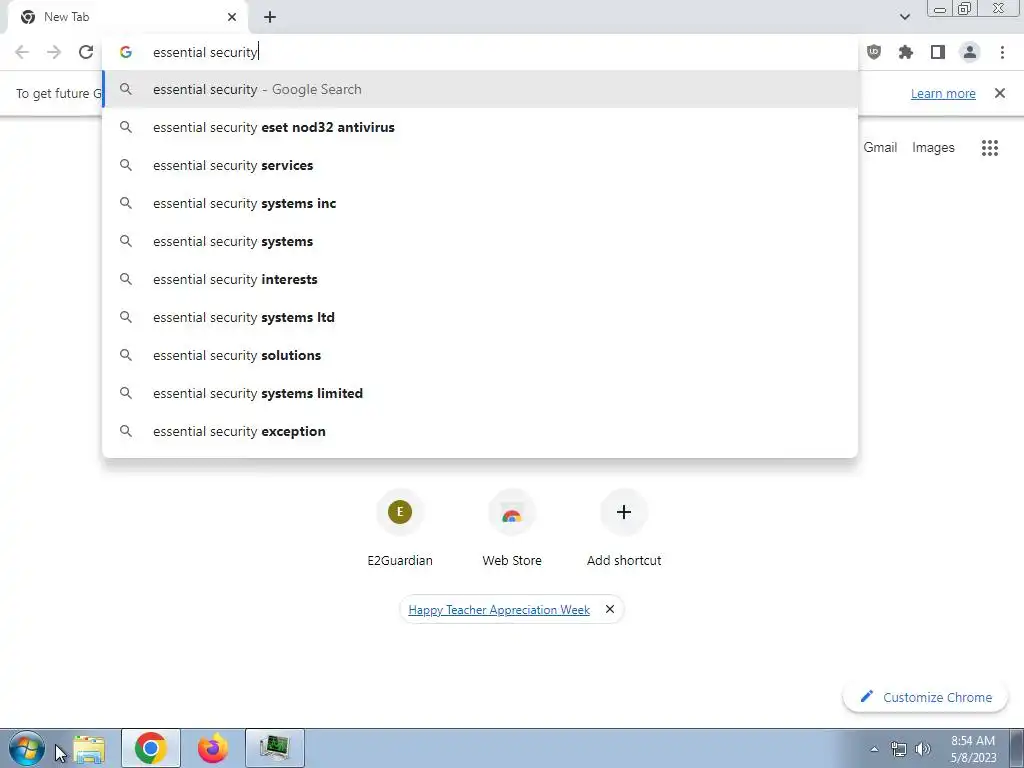Image resolution: width=1024 pixels, height=768 pixels.
Task: Switch to Chrome in the taskbar
Action: coord(151,748)
